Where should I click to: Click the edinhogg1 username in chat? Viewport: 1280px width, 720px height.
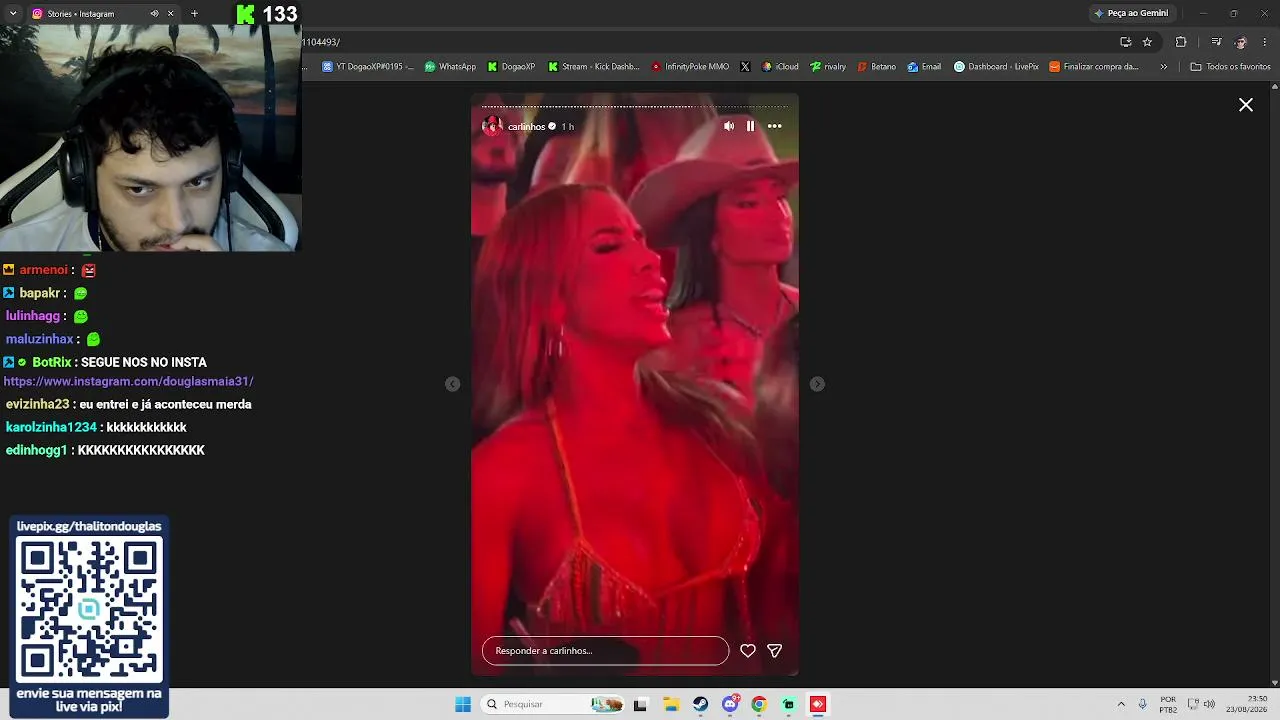[x=36, y=450]
